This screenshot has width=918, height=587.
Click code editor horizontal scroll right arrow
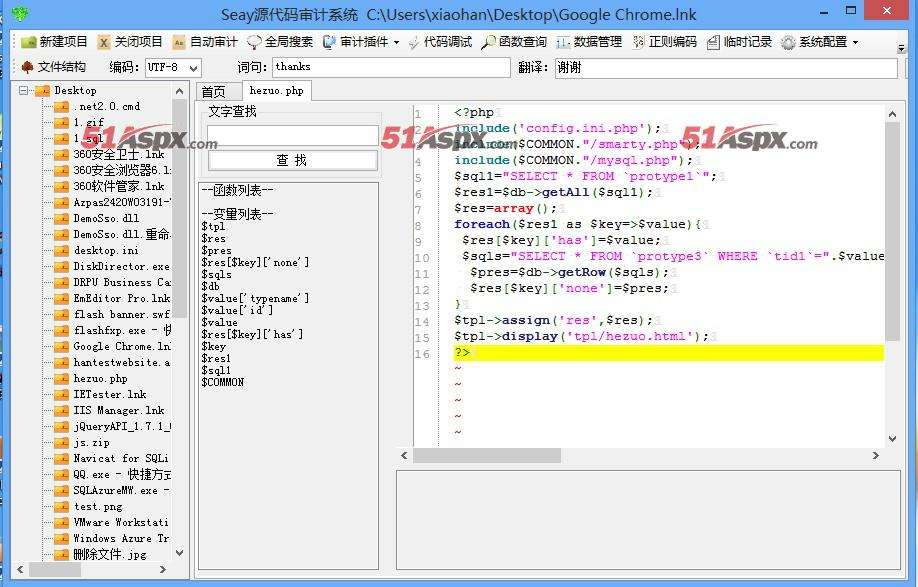click(x=876, y=455)
